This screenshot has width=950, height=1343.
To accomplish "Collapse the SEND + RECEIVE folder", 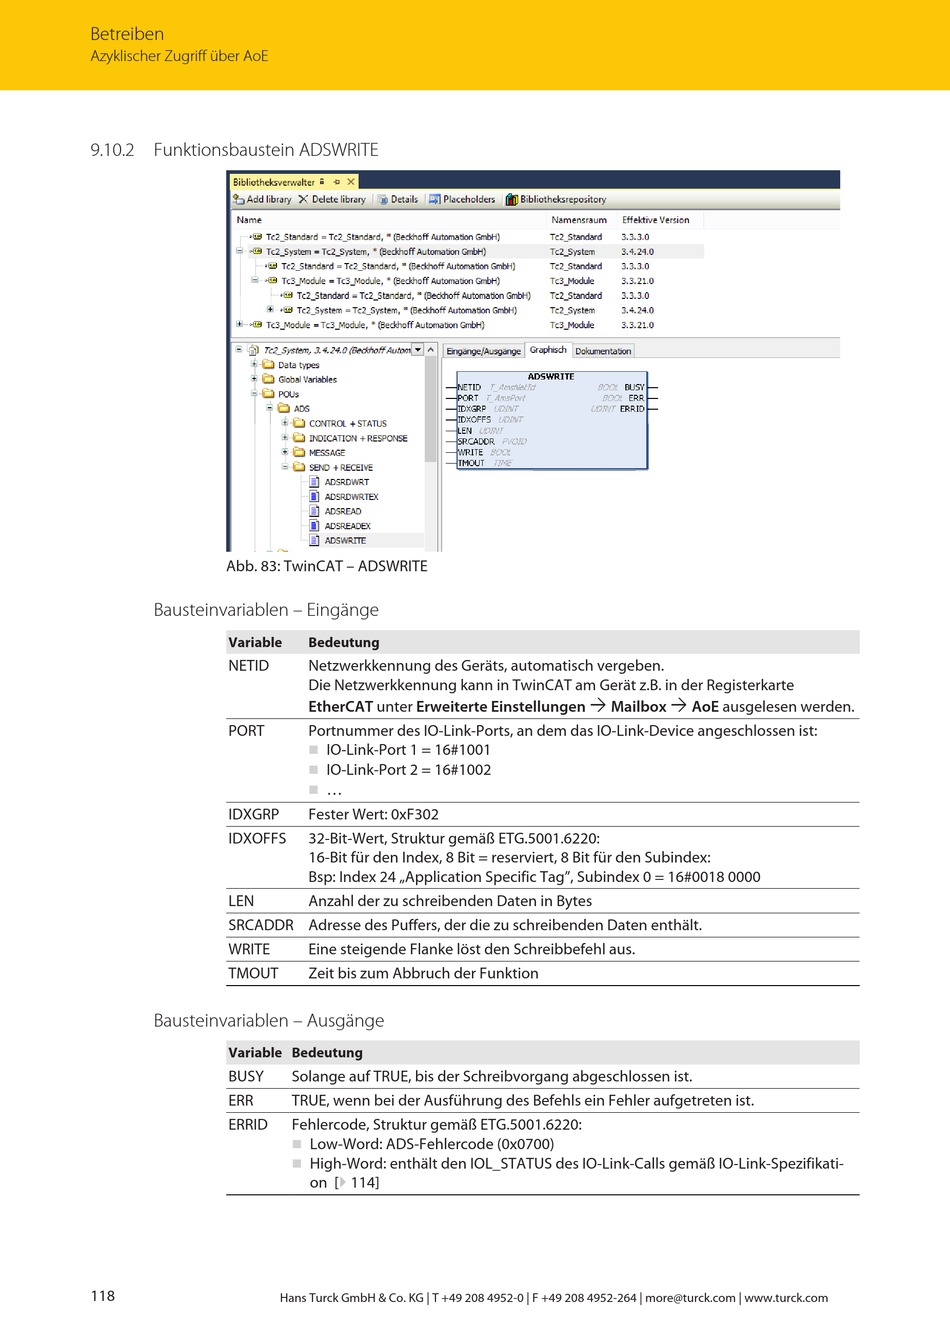I will pos(285,466).
